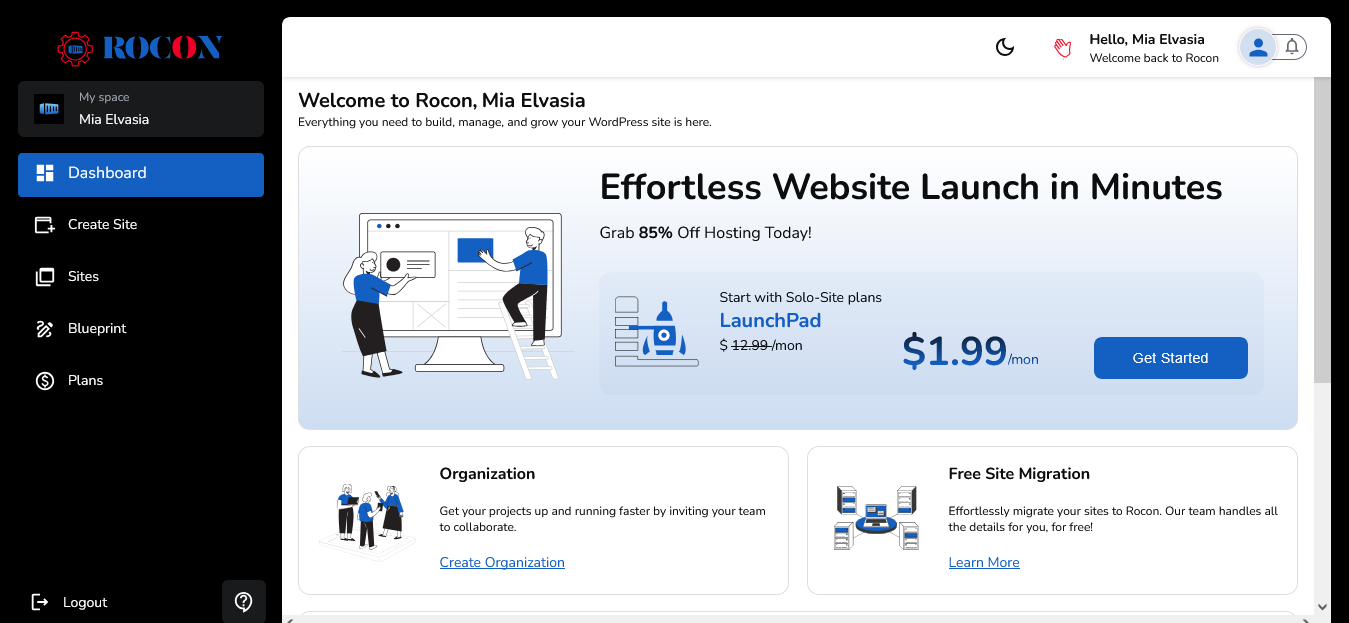Click the waving hand icon
1349x623 pixels.
coord(1063,47)
